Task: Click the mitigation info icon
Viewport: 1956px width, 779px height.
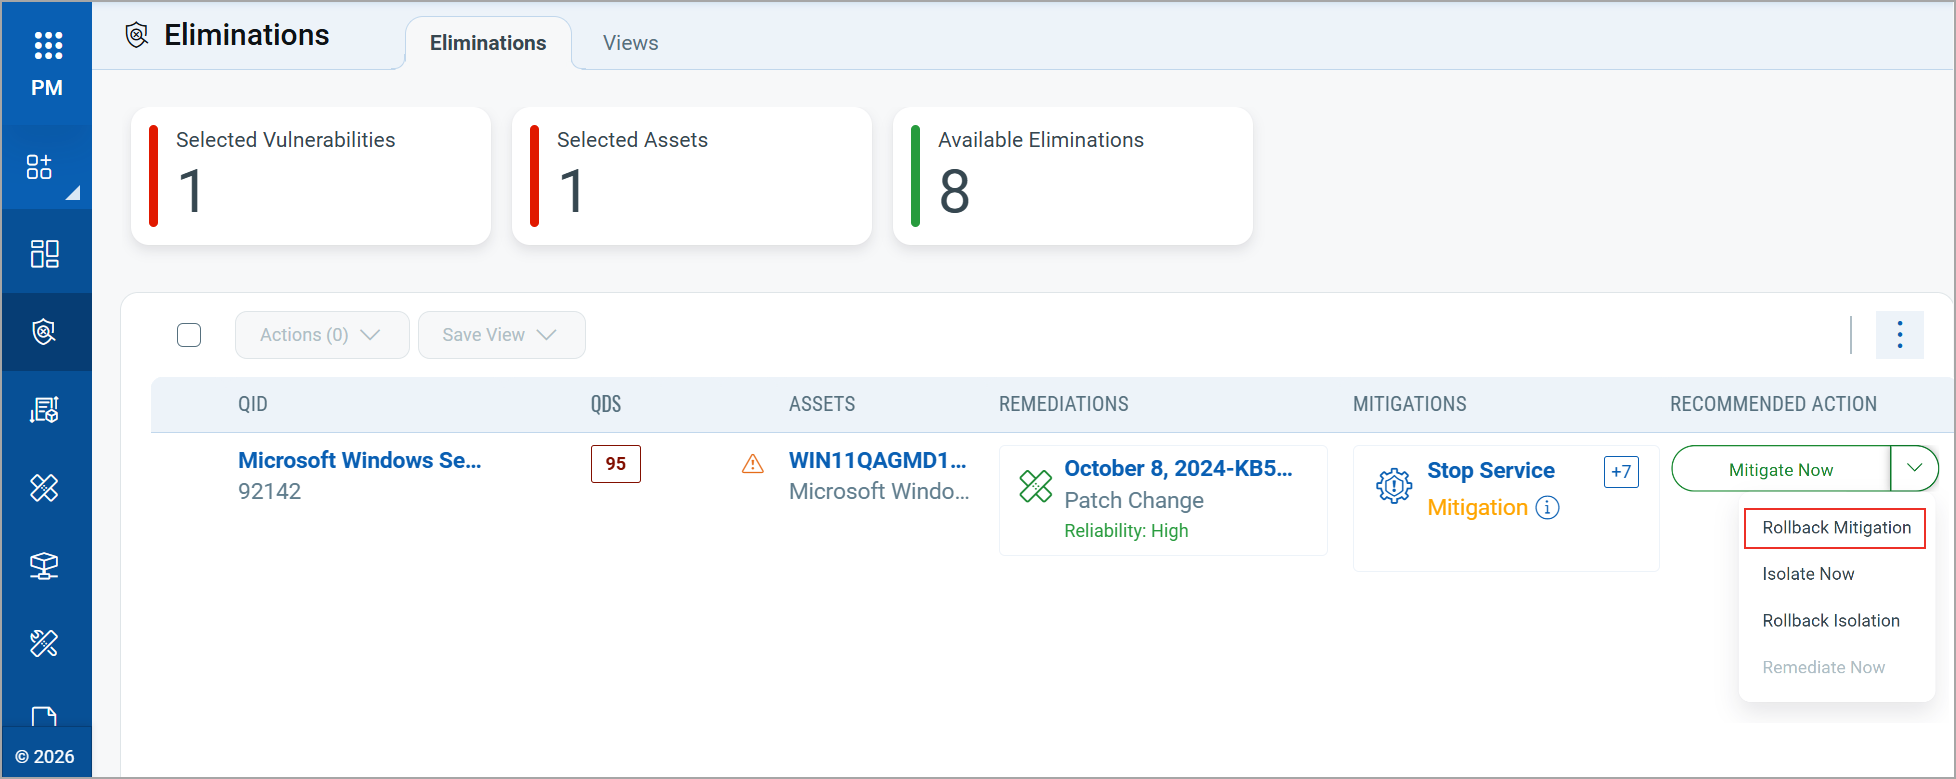Action: tap(1547, 508)
